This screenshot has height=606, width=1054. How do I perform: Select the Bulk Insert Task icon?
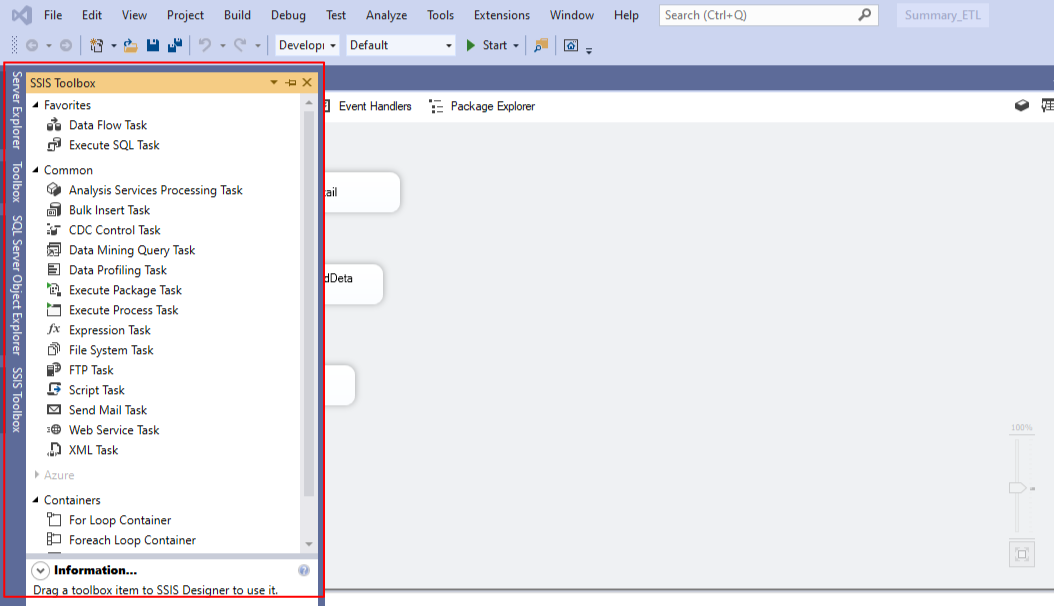pyautogui.click(x=54, y=210)
